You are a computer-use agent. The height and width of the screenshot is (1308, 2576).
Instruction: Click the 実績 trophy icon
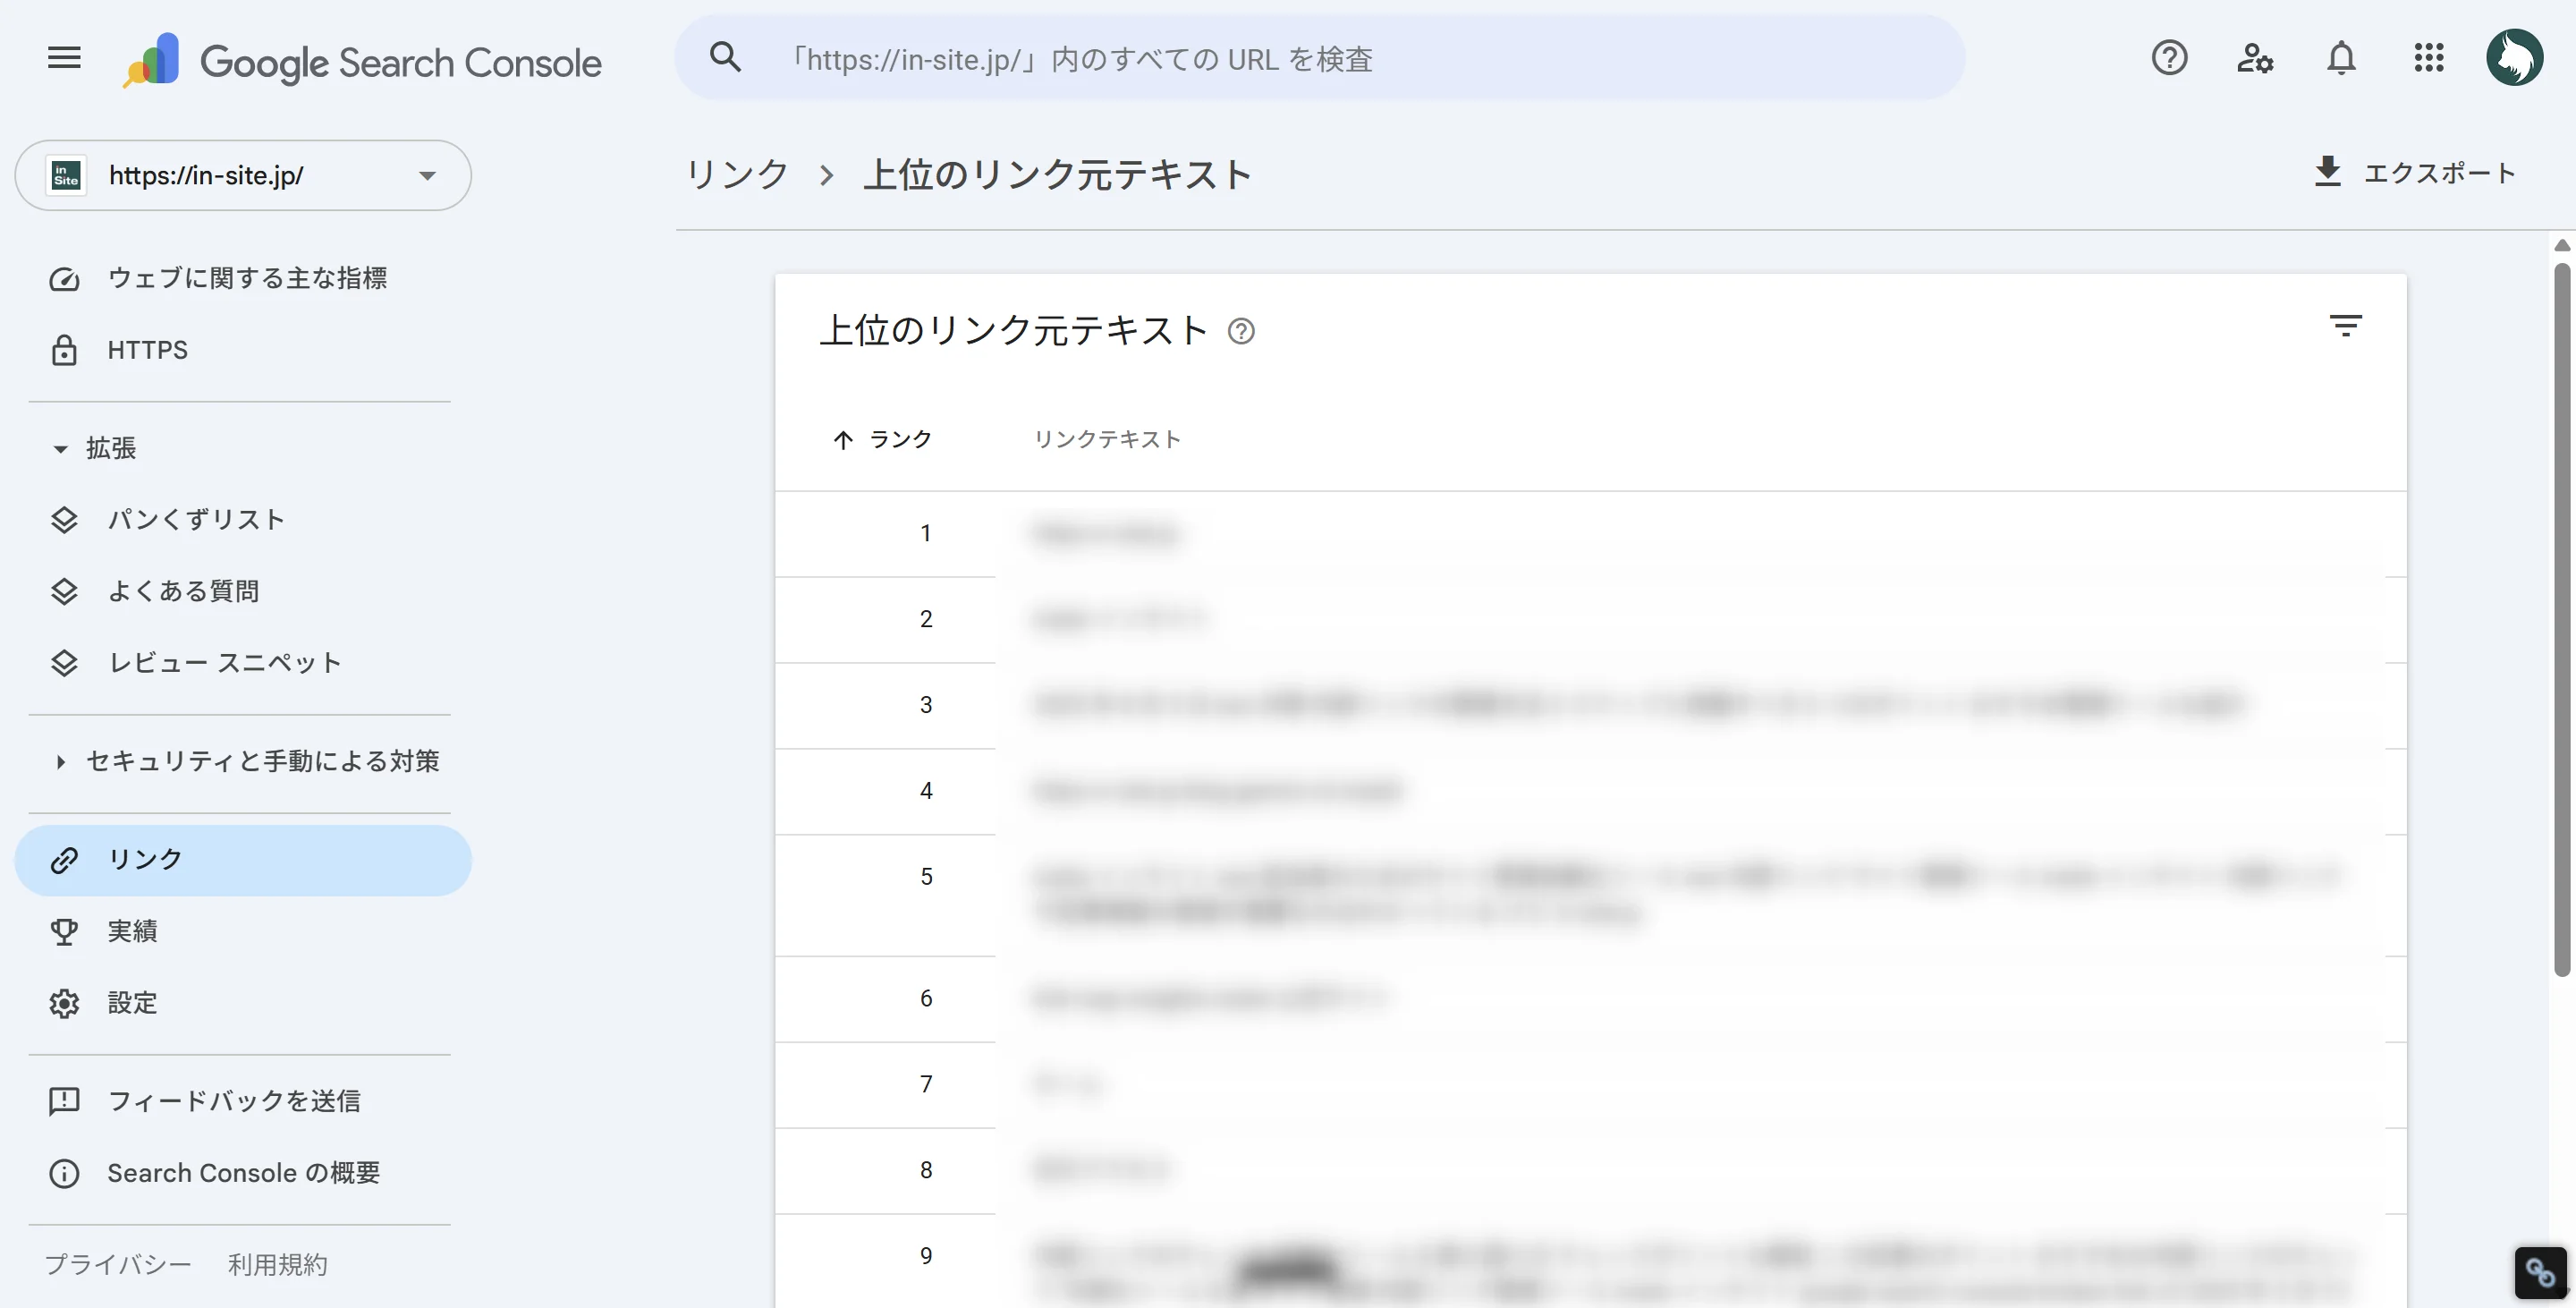pyautogui.click(x=64, y=931)
